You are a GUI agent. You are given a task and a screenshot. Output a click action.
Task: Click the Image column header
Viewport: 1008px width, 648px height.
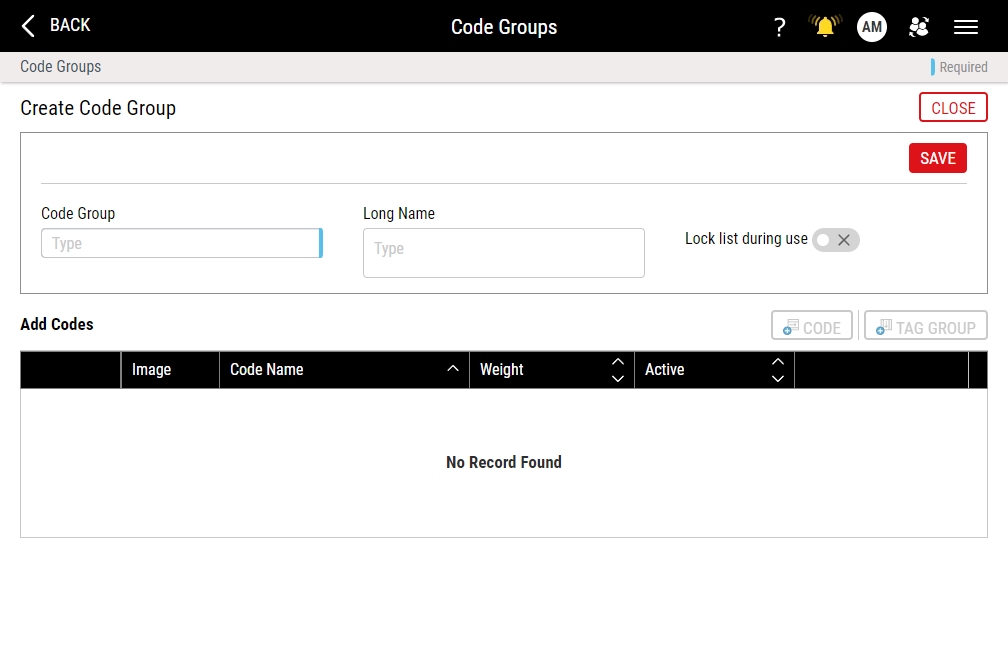[152, 370]
